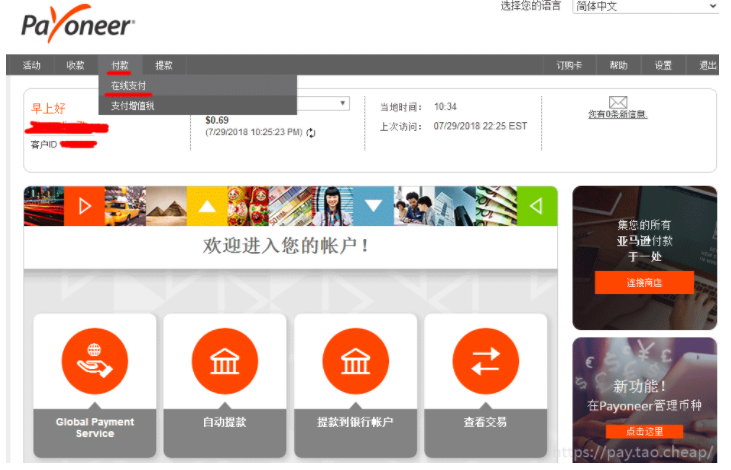
Task: Refresh the balance with the circular arrows icon
Action: click(x=311, y=133)
